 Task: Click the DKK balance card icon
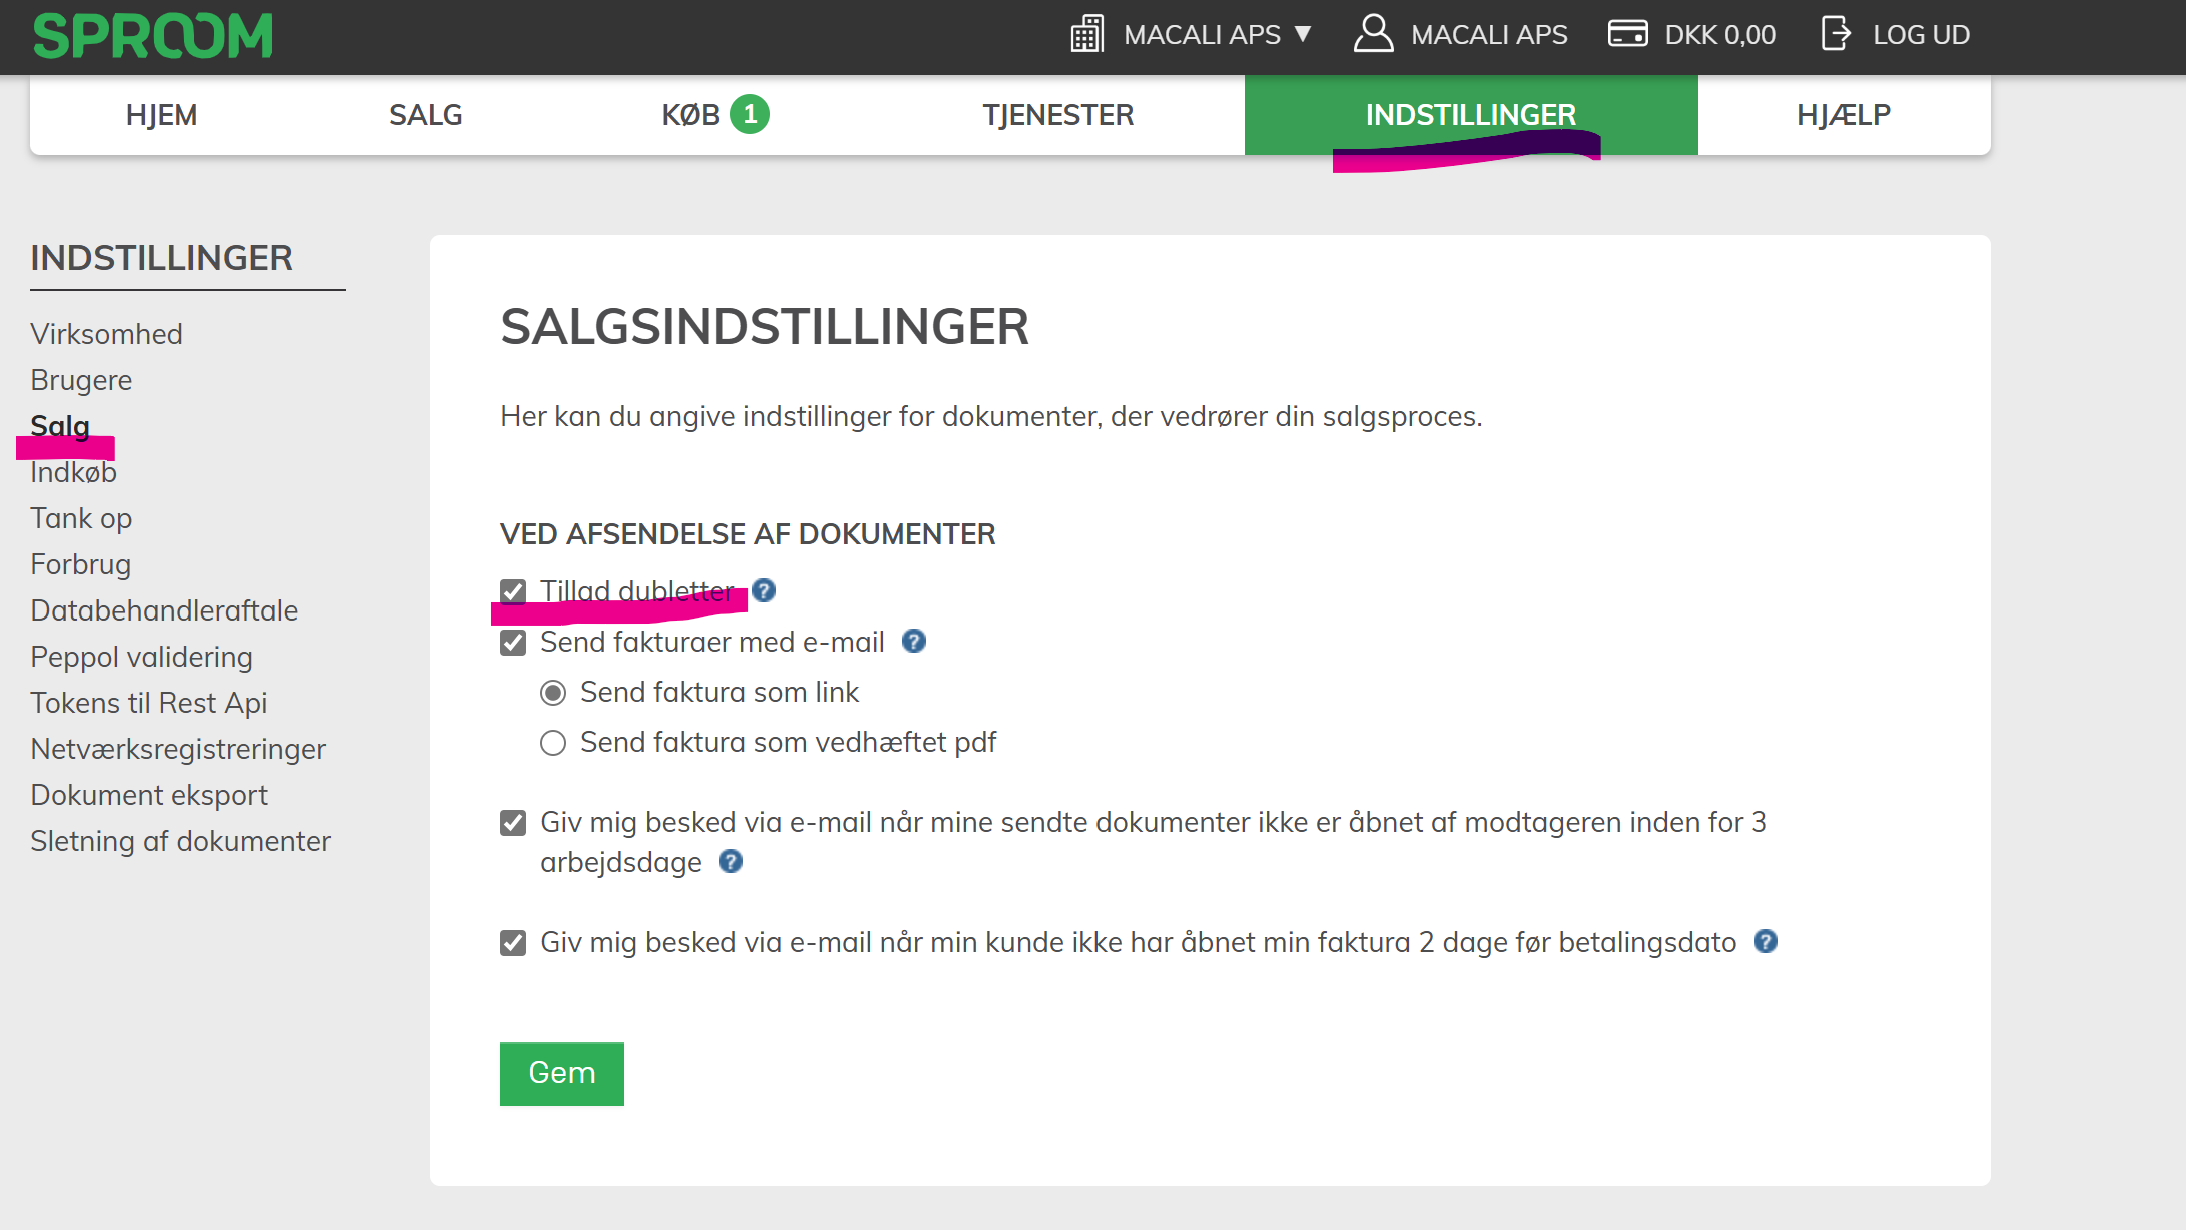pos(1627,34)
